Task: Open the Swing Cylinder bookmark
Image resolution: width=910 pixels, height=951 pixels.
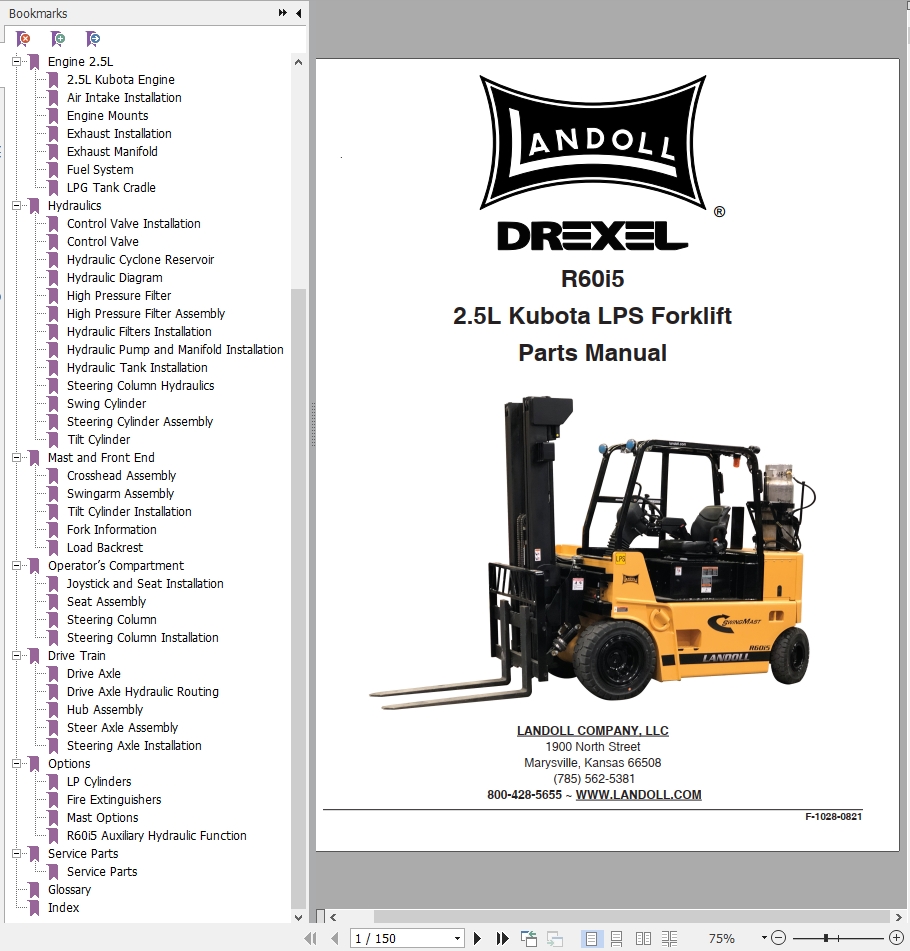Action: (x=107, y=404)
